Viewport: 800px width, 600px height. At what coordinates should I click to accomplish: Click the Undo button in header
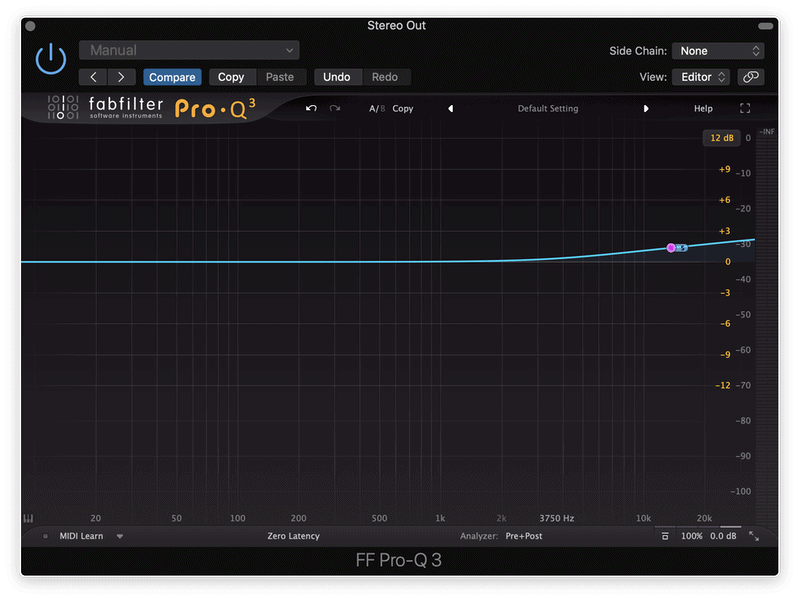tap(337, 77)
